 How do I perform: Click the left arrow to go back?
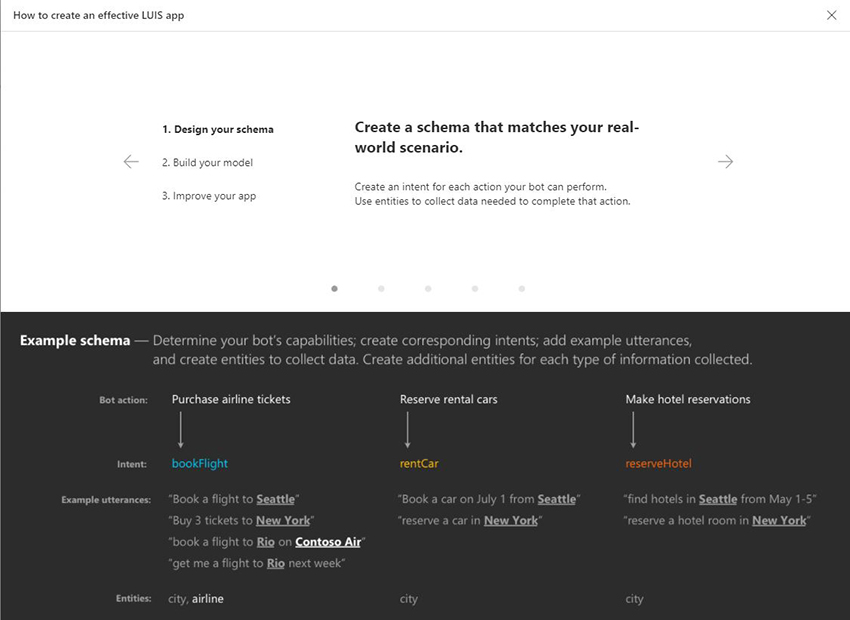pos(131,162)
